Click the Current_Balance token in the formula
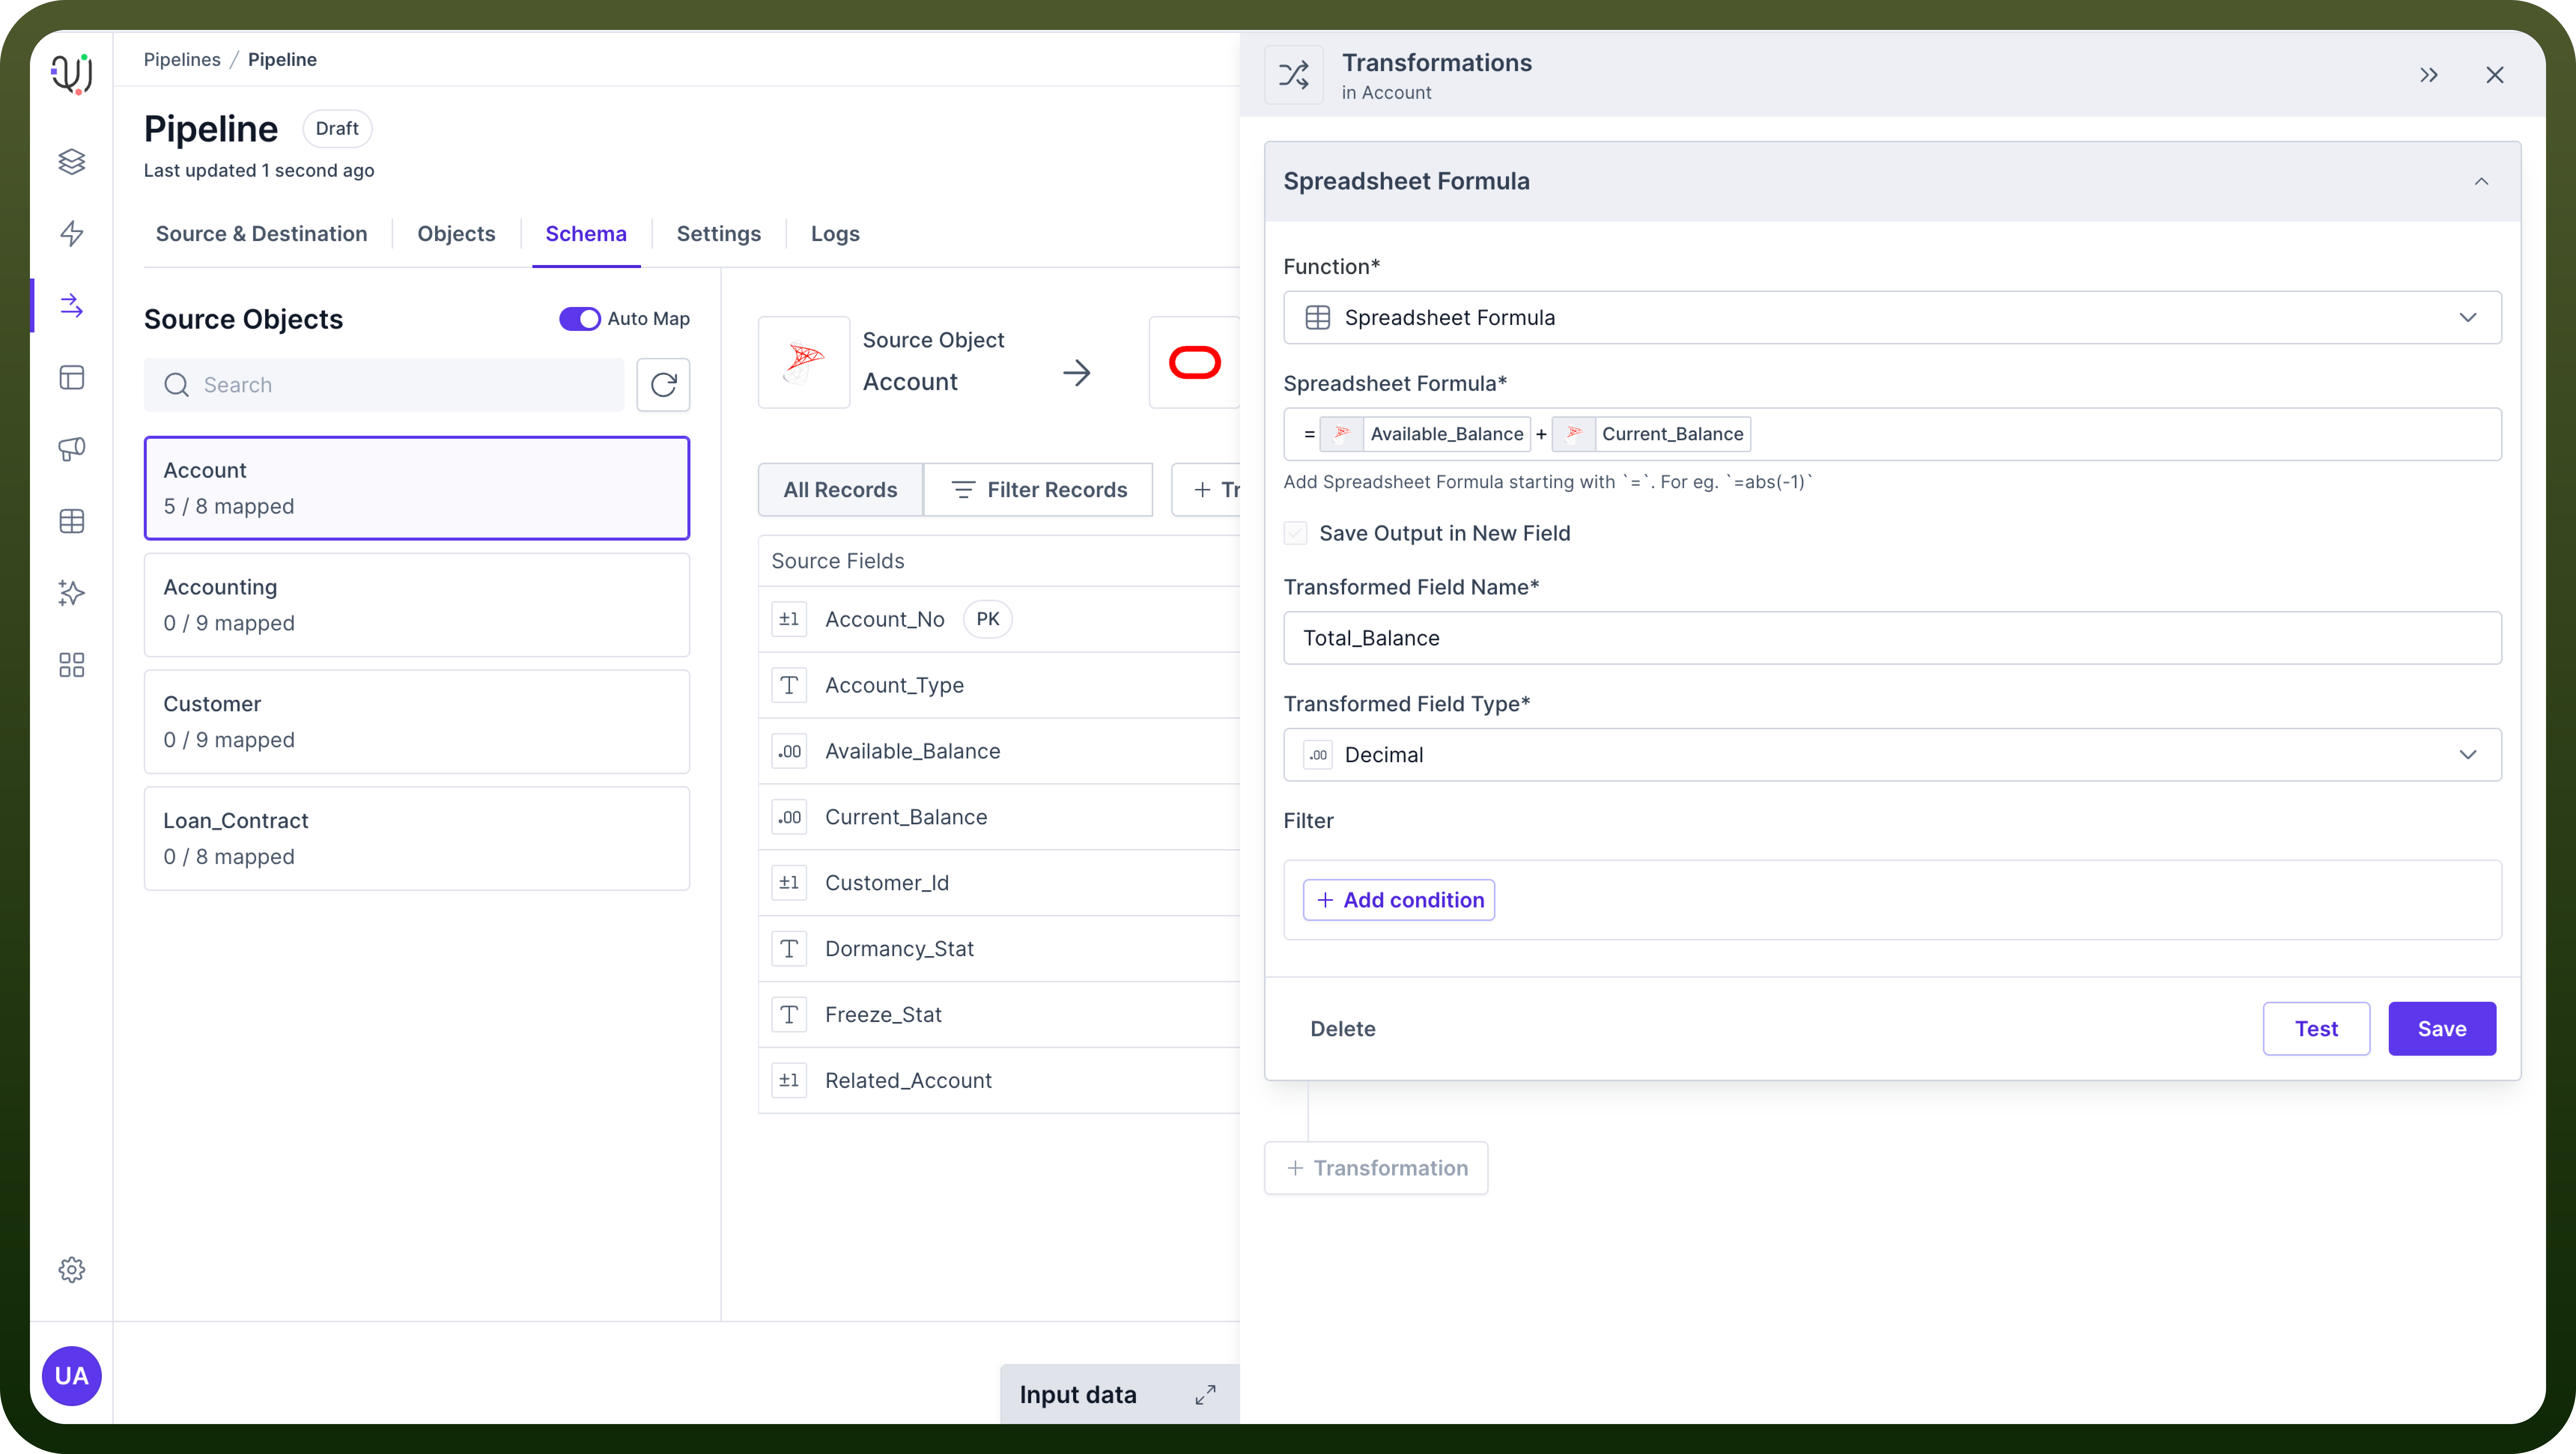Viewport: 2576px width, 1454px height. (1651, 433)
